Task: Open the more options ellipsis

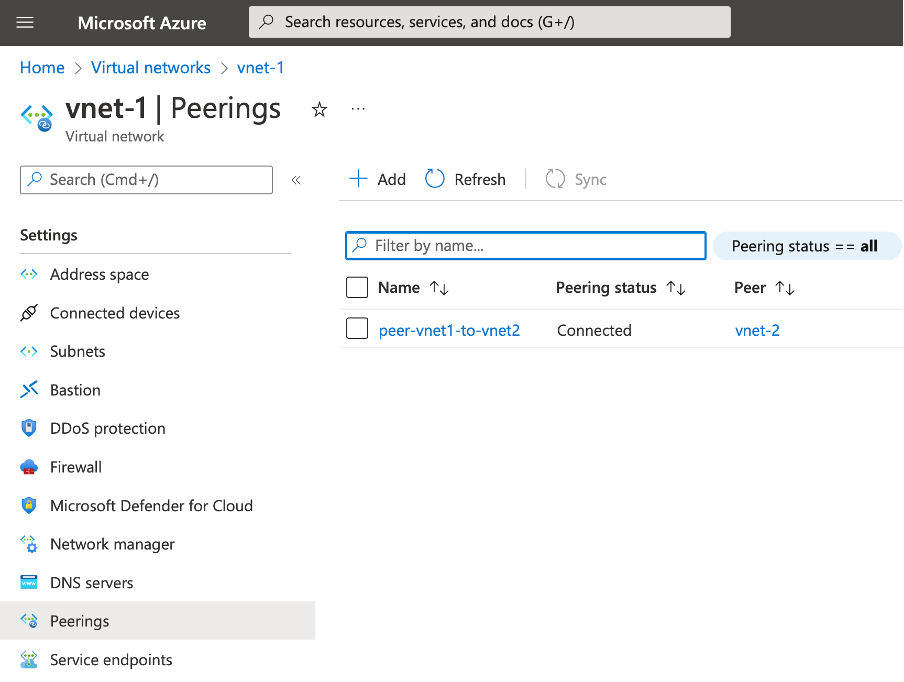Action: point(358,109)
